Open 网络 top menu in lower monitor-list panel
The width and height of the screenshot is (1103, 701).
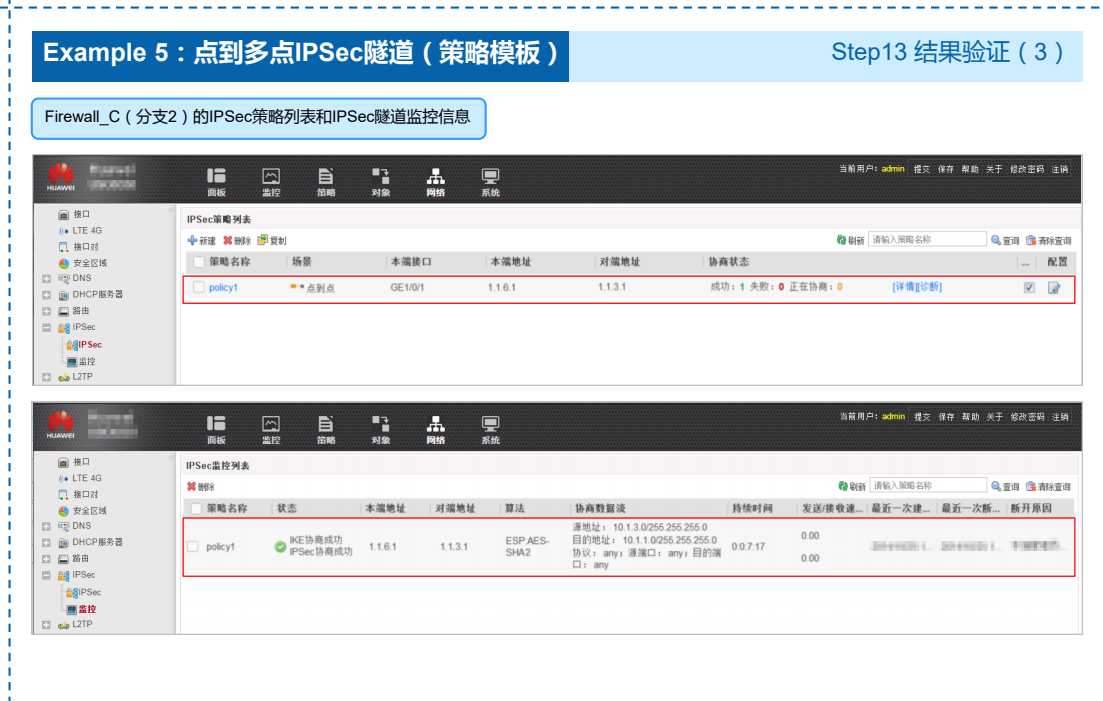[x=435, y=430]
